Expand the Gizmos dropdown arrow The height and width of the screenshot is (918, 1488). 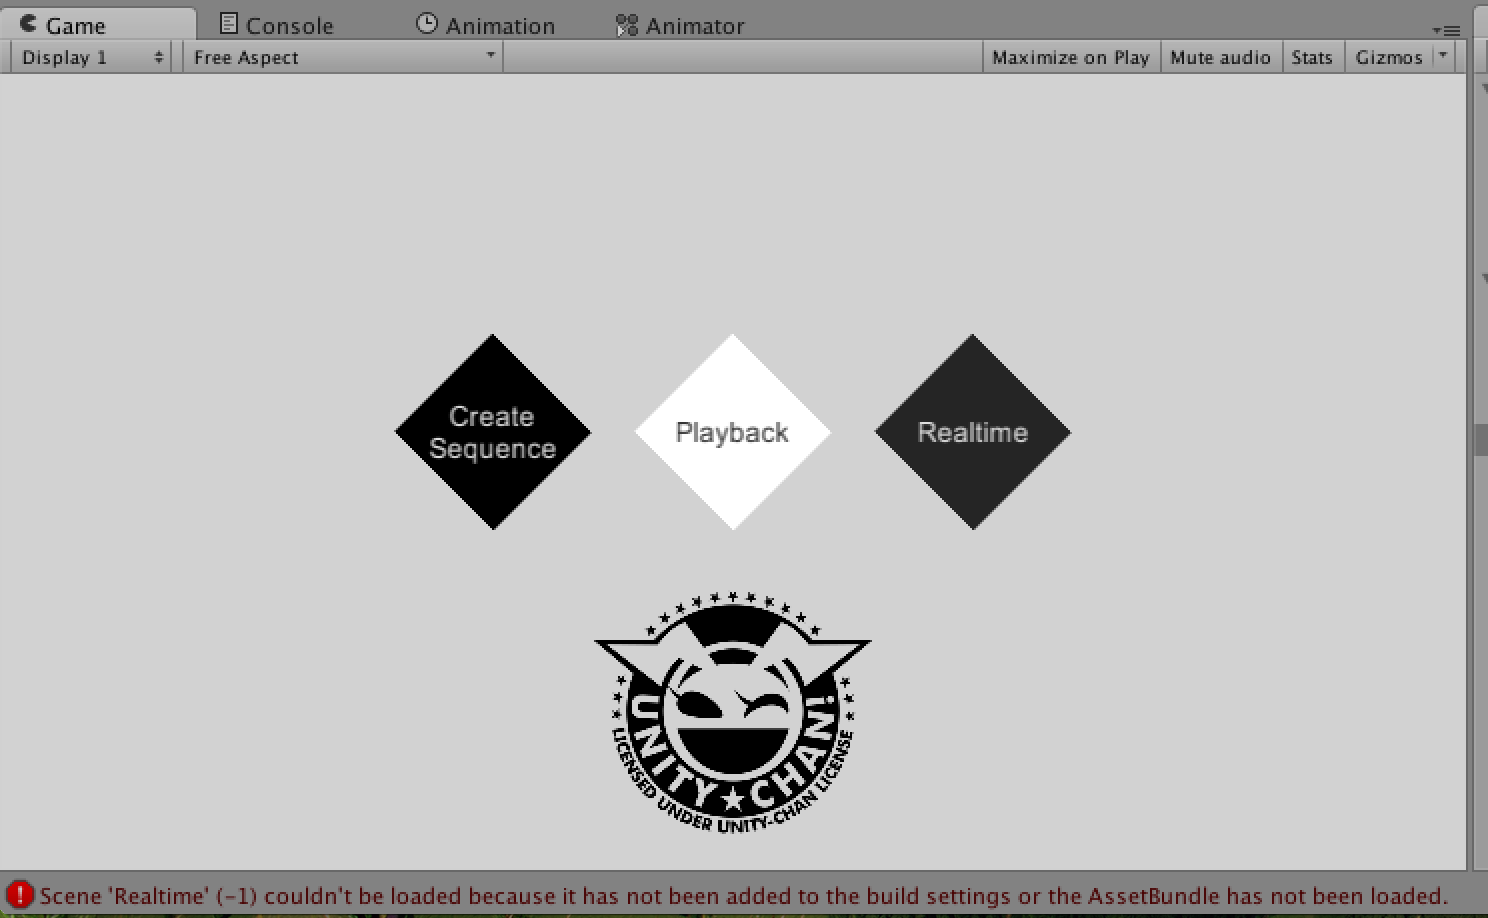coord(1443,56)
